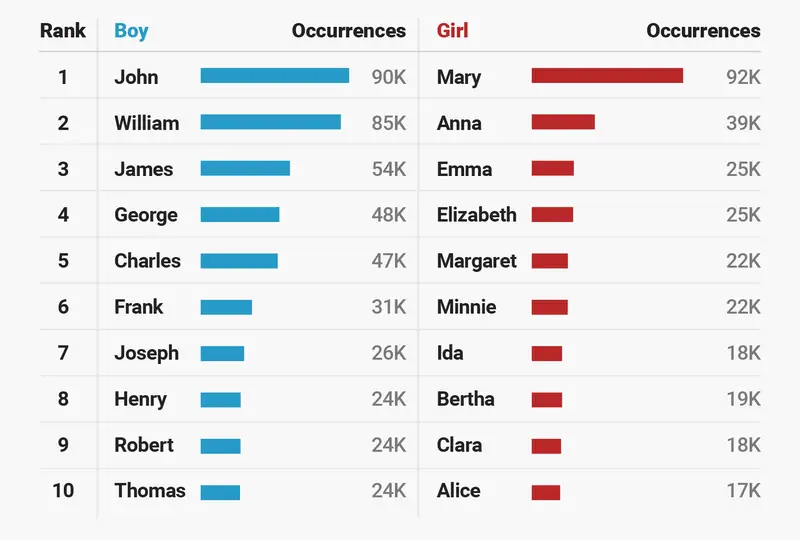This screenshot has height=540, width=800.
Task: Select the blue bar for Charles
Action: 239,261
